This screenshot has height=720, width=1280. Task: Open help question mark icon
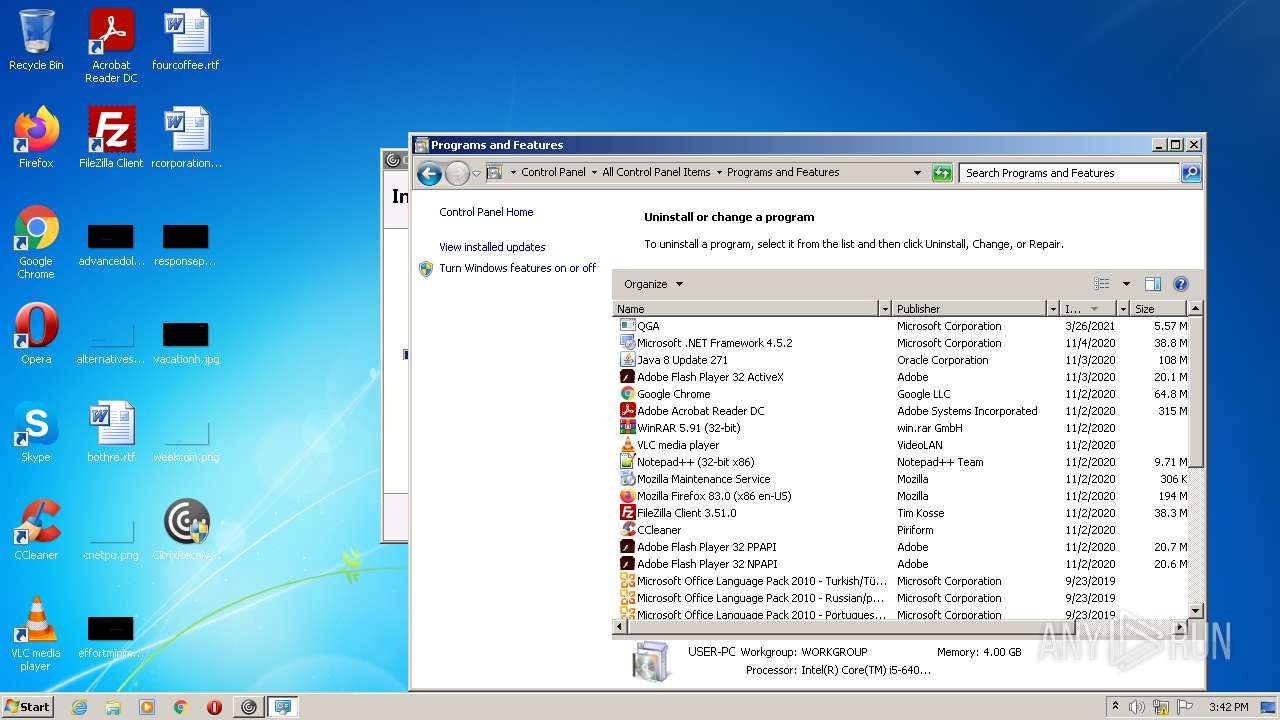pyautogui.click(x=1180, y=284)
